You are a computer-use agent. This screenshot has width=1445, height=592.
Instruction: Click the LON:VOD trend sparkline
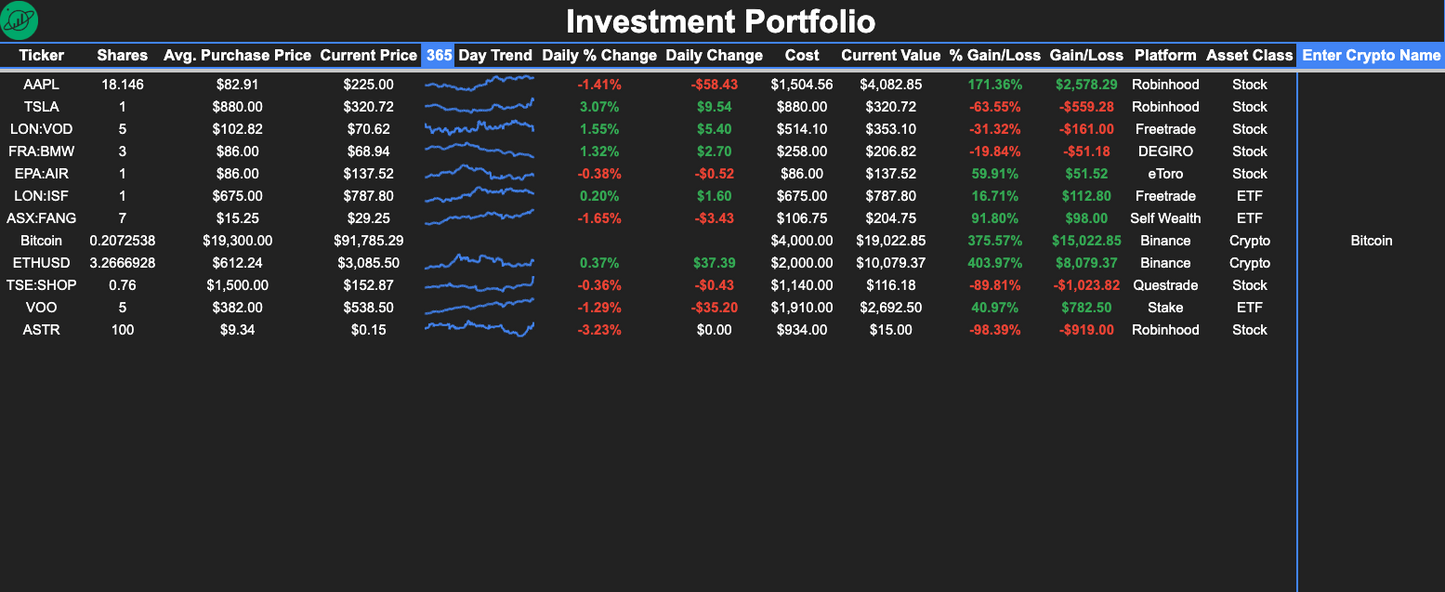pos(478,128)
